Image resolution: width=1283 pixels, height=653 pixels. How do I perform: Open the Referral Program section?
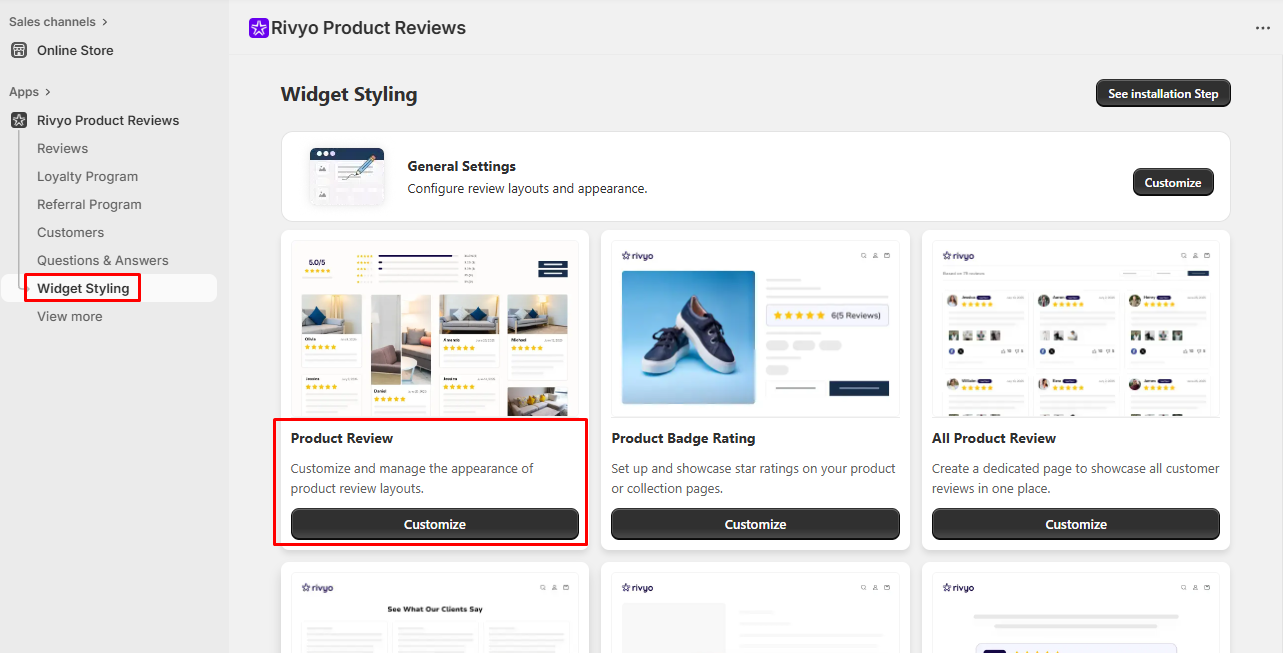coord(89,204)
